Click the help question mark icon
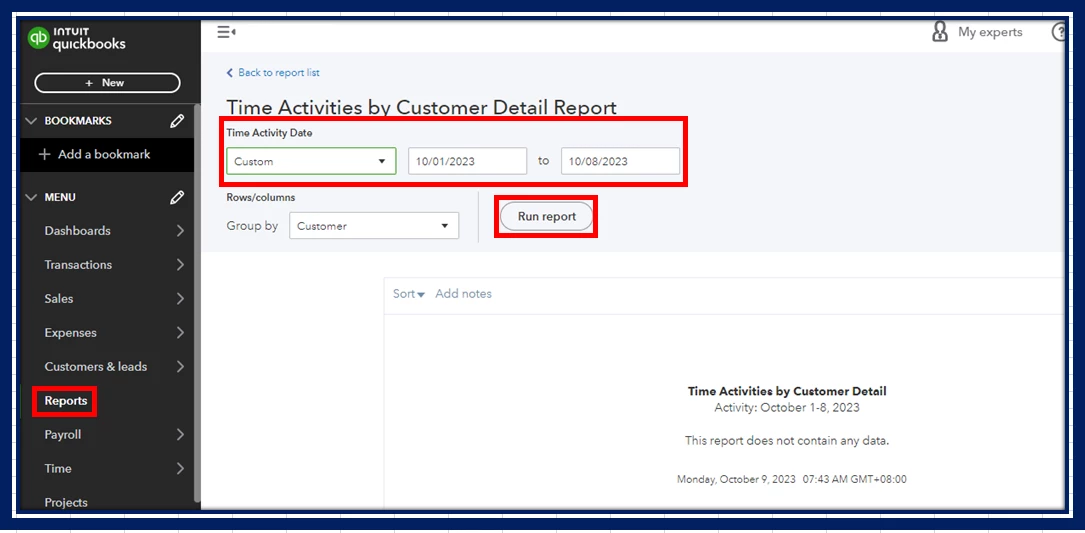Screen dimensions: 1085x533 point(1059,33)
